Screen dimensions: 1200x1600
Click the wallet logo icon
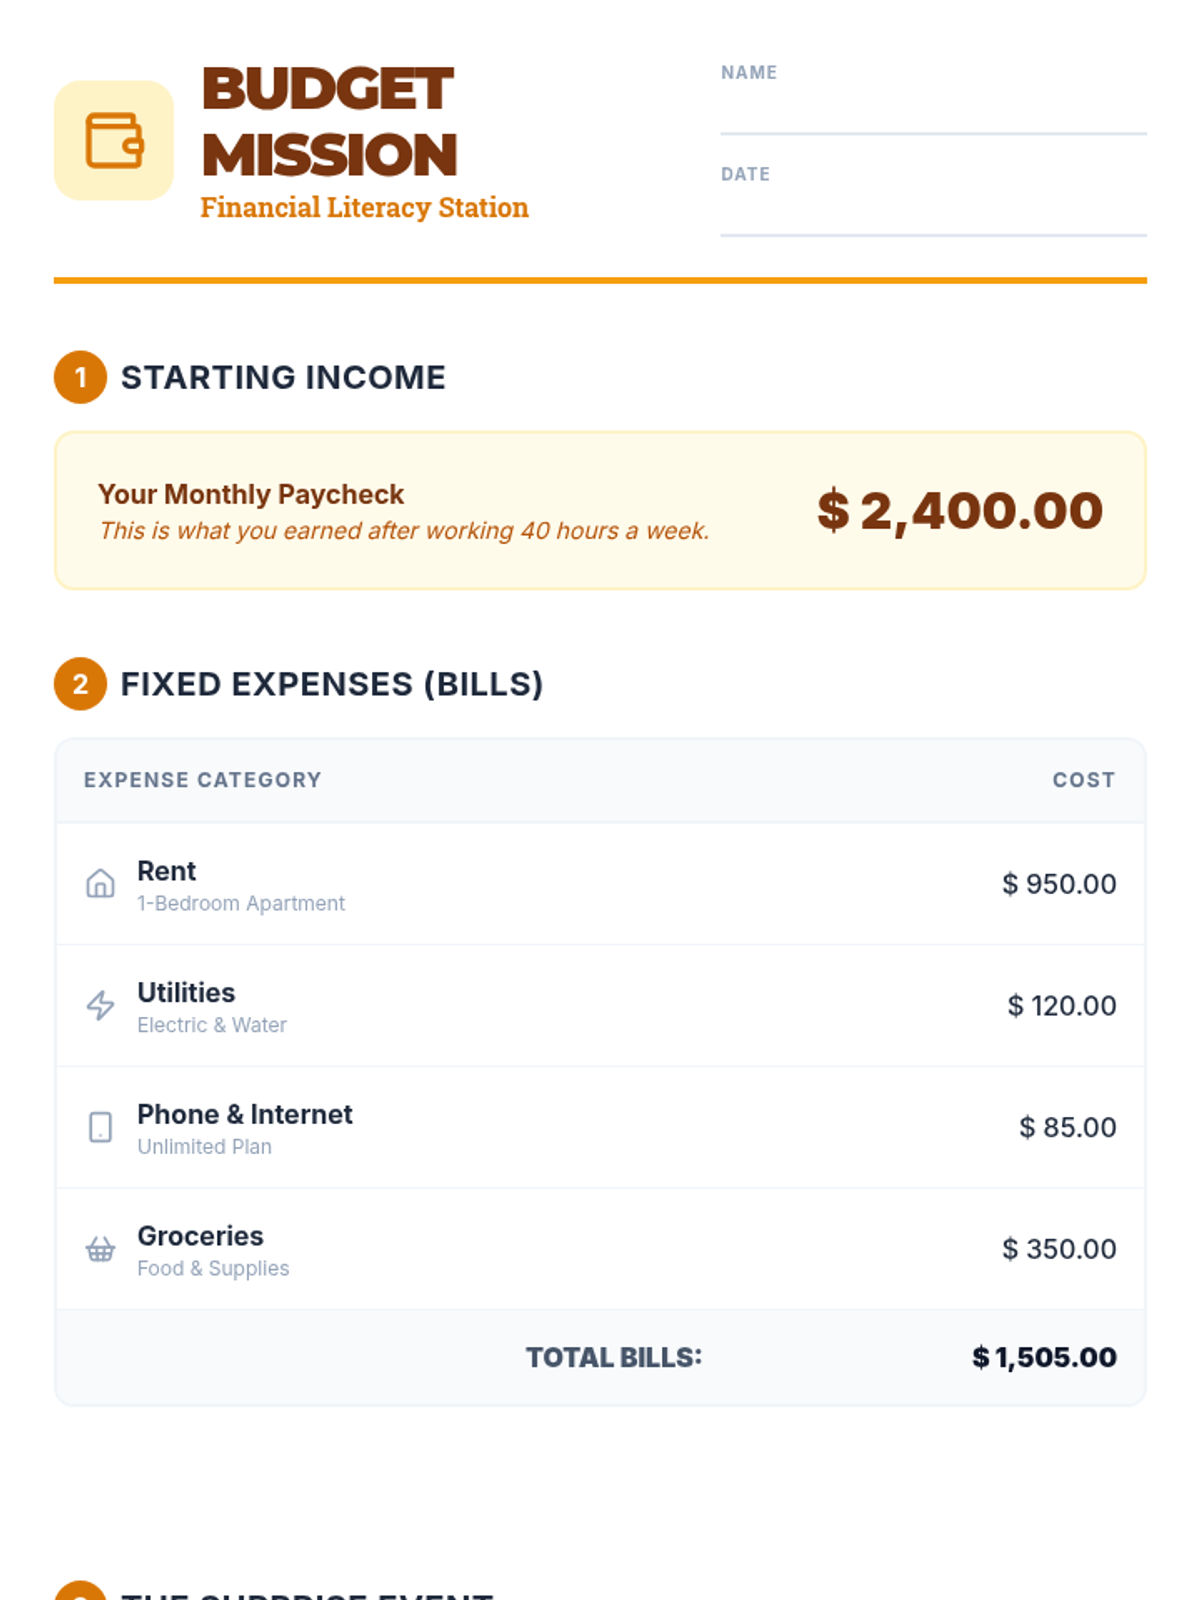(x=114, y=140)
